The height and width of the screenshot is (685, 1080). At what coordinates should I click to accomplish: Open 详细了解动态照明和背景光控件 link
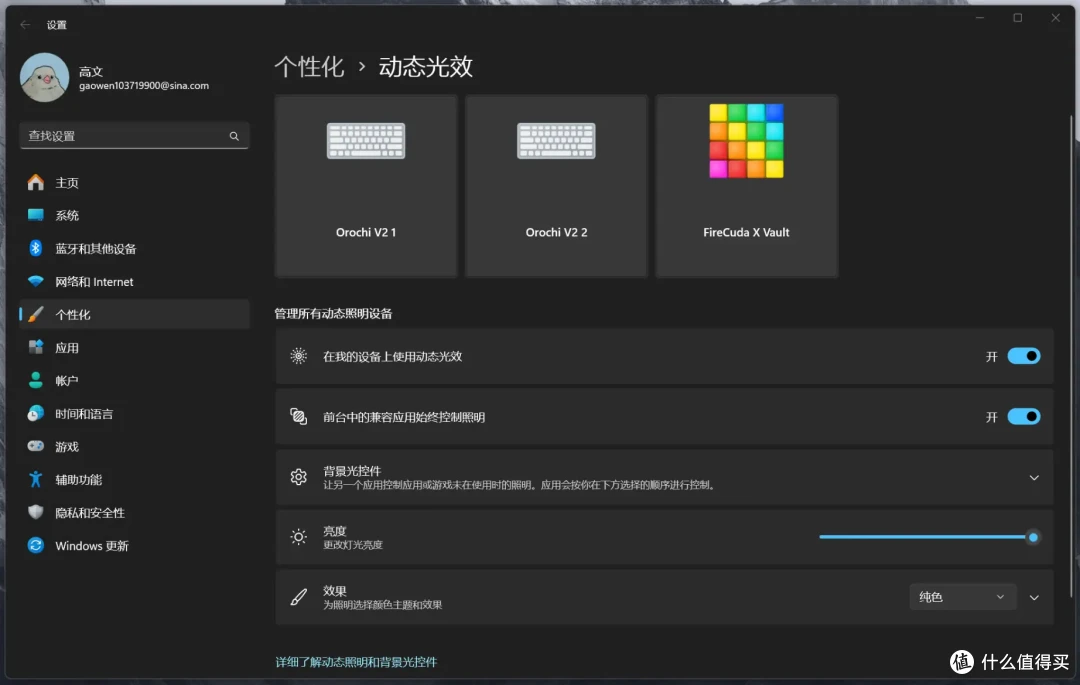(356, 662)
